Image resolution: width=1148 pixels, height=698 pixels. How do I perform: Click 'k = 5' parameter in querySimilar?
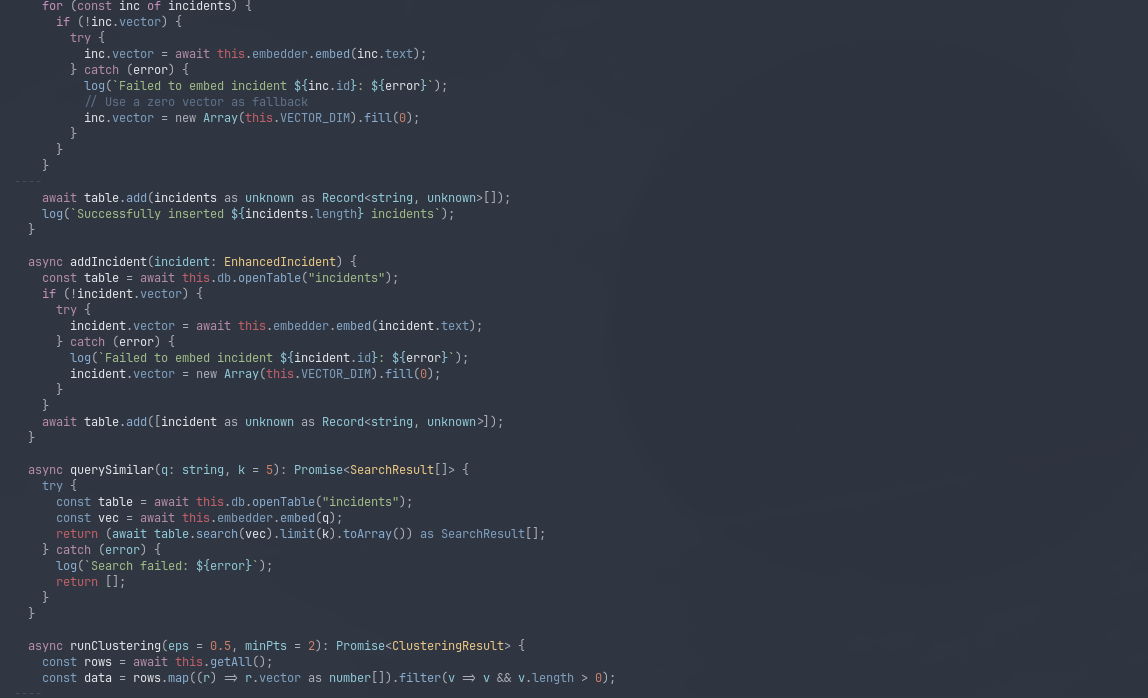tap(255, 470)
